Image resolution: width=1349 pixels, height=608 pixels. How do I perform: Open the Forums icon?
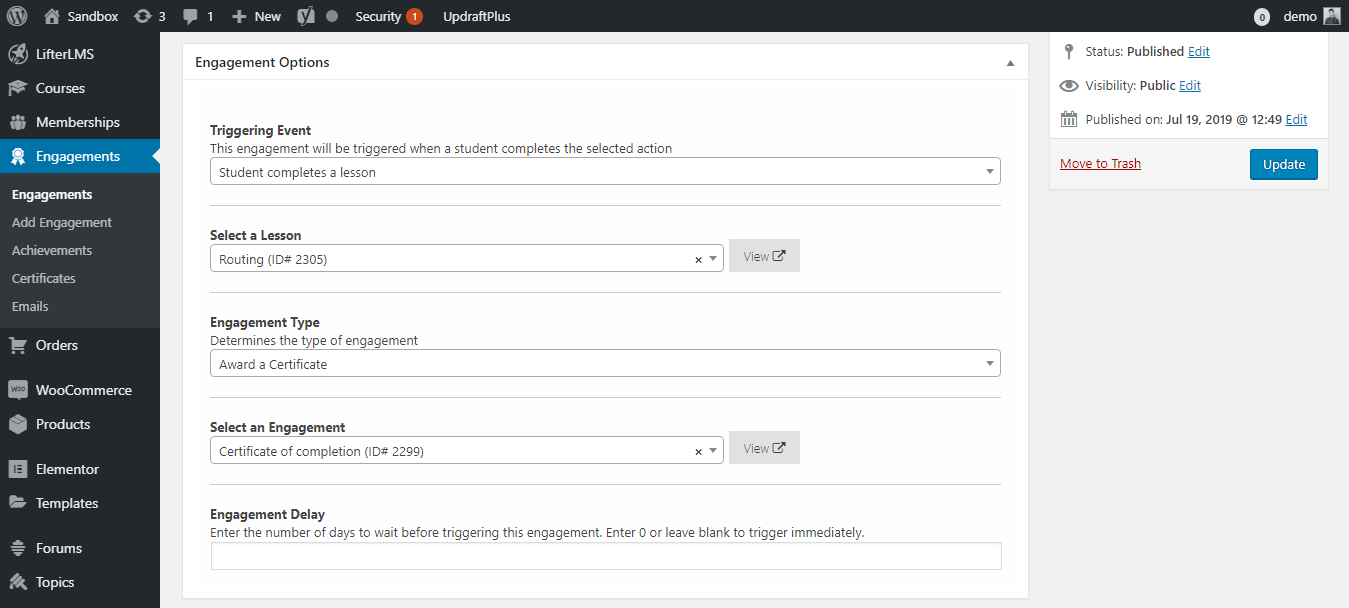(18, 548)
